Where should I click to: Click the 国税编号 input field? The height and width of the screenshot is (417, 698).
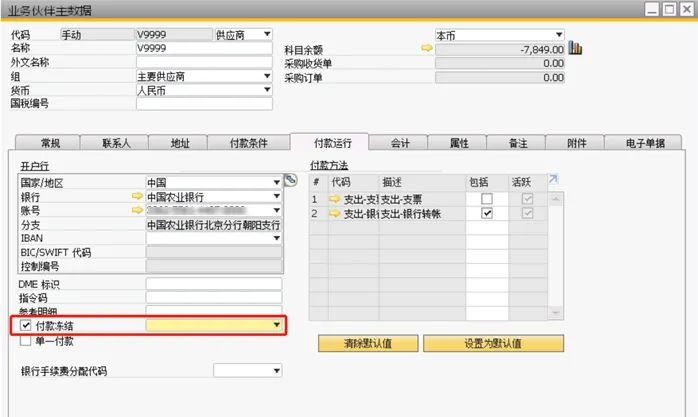coord(204,104)
